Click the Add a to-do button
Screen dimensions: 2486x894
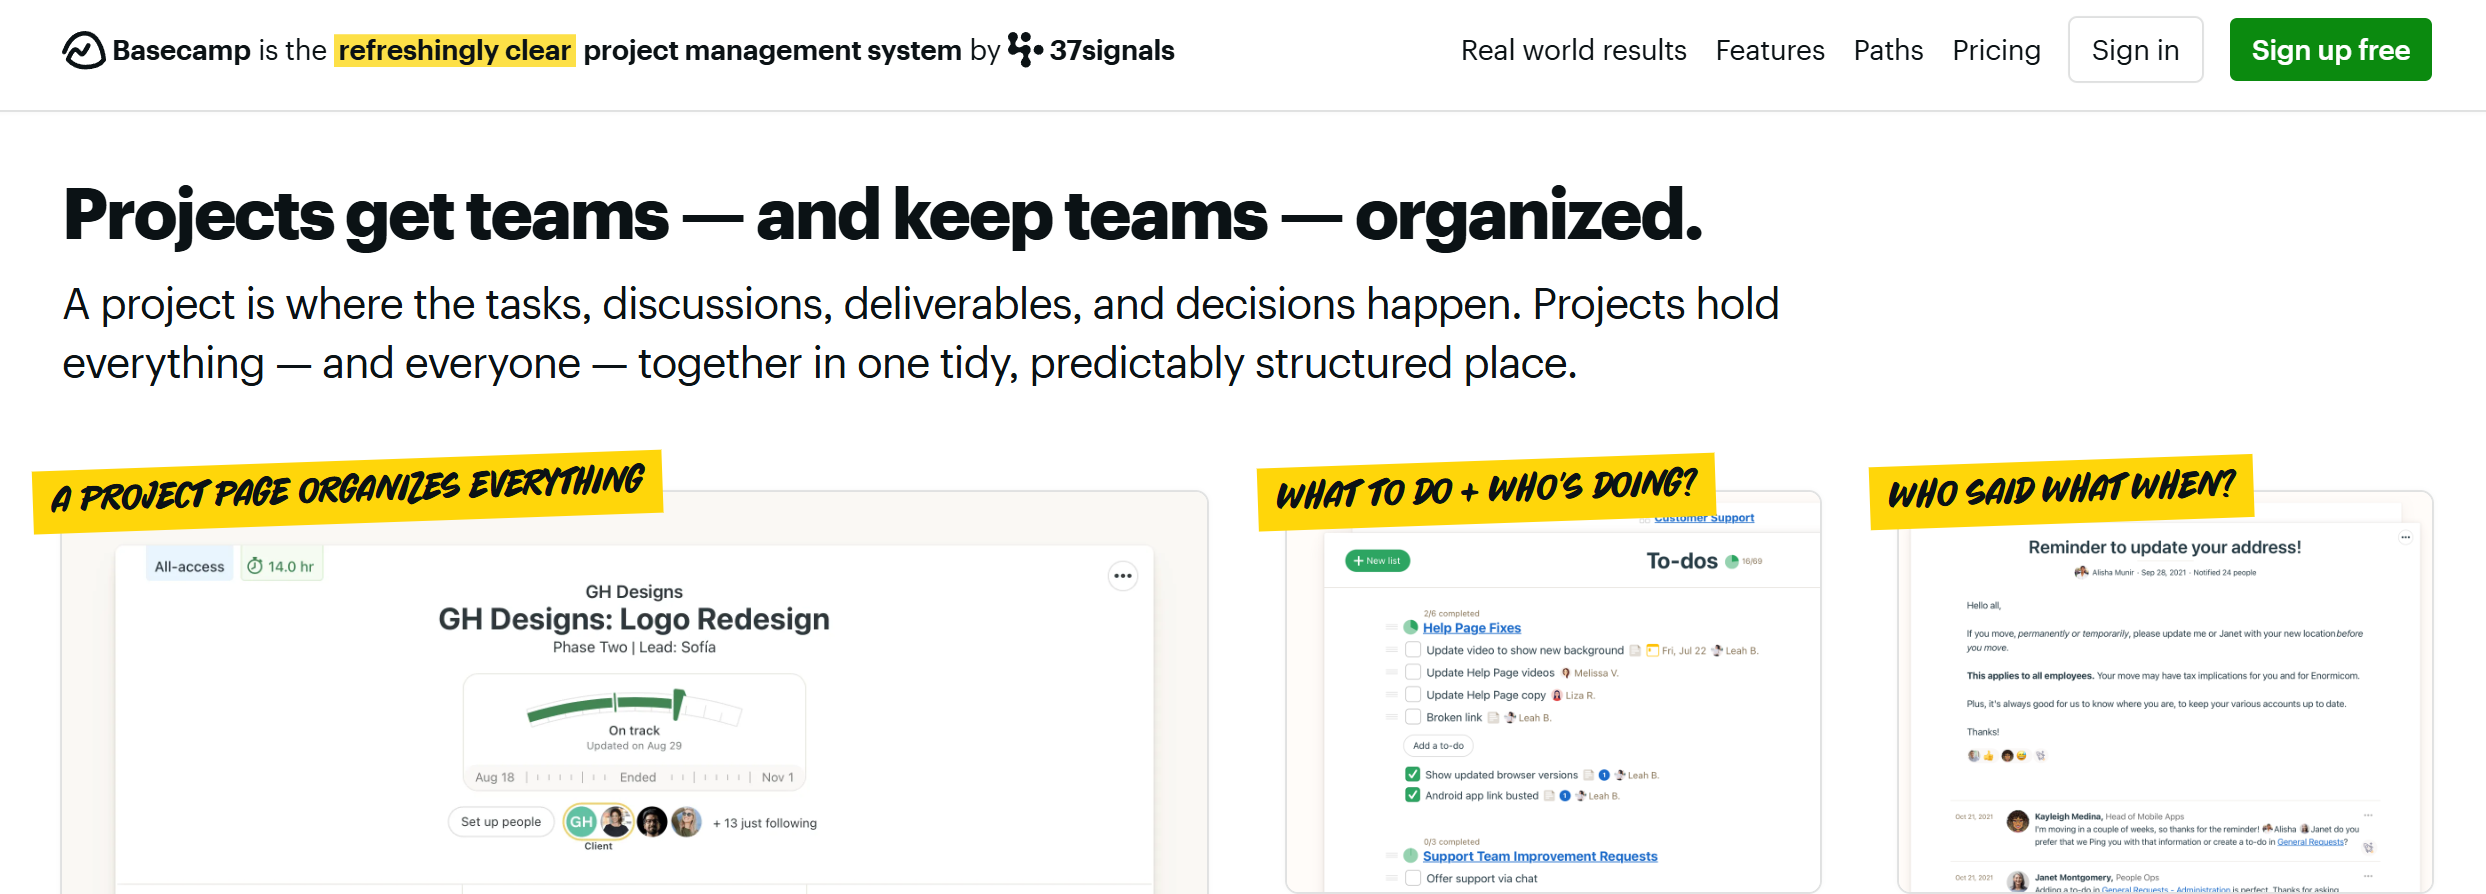click(1438, 746)
